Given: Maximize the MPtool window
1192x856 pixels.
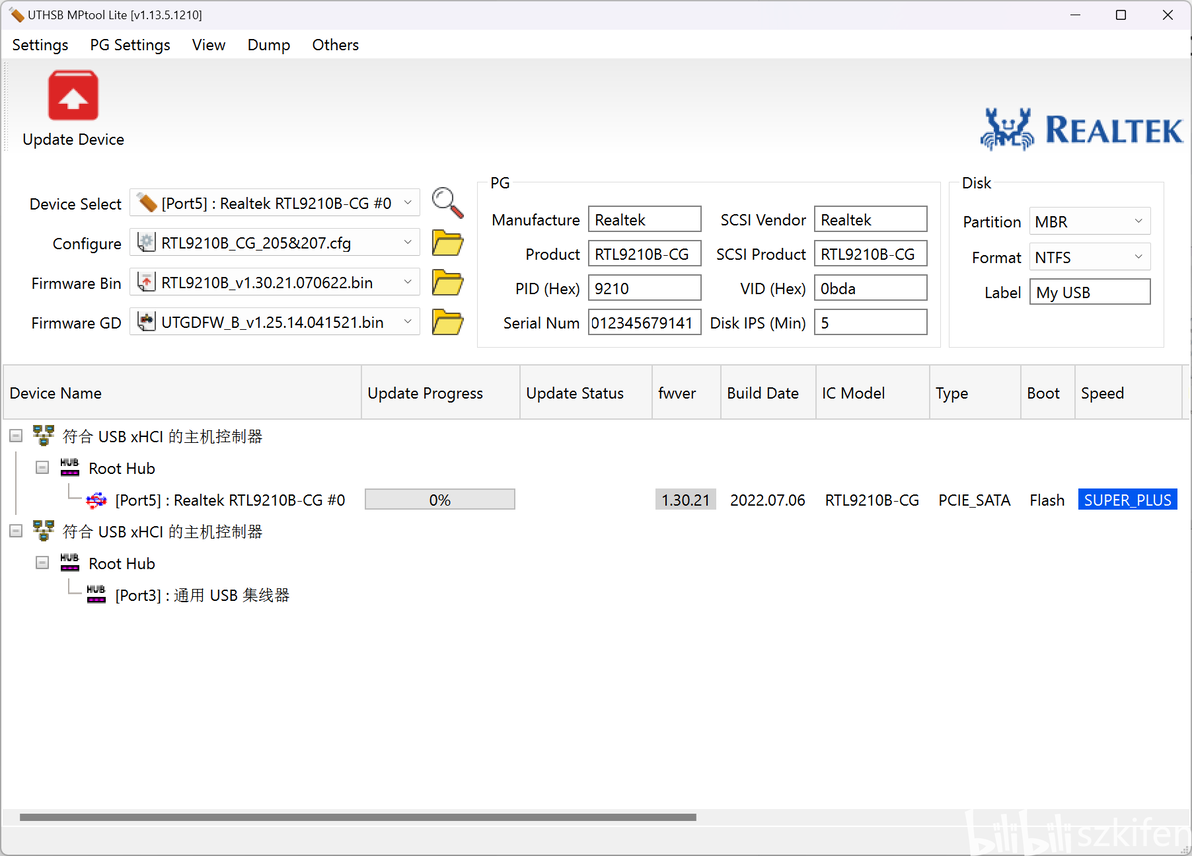Looking at the screenshot, I should click(x=1121, y=14).
